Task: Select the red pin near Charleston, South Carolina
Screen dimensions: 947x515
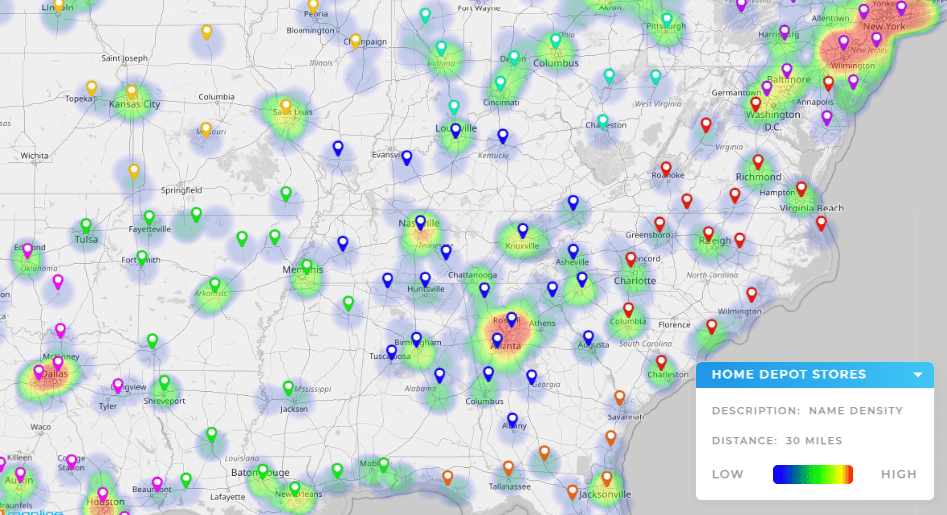Action: pos(661,362)
